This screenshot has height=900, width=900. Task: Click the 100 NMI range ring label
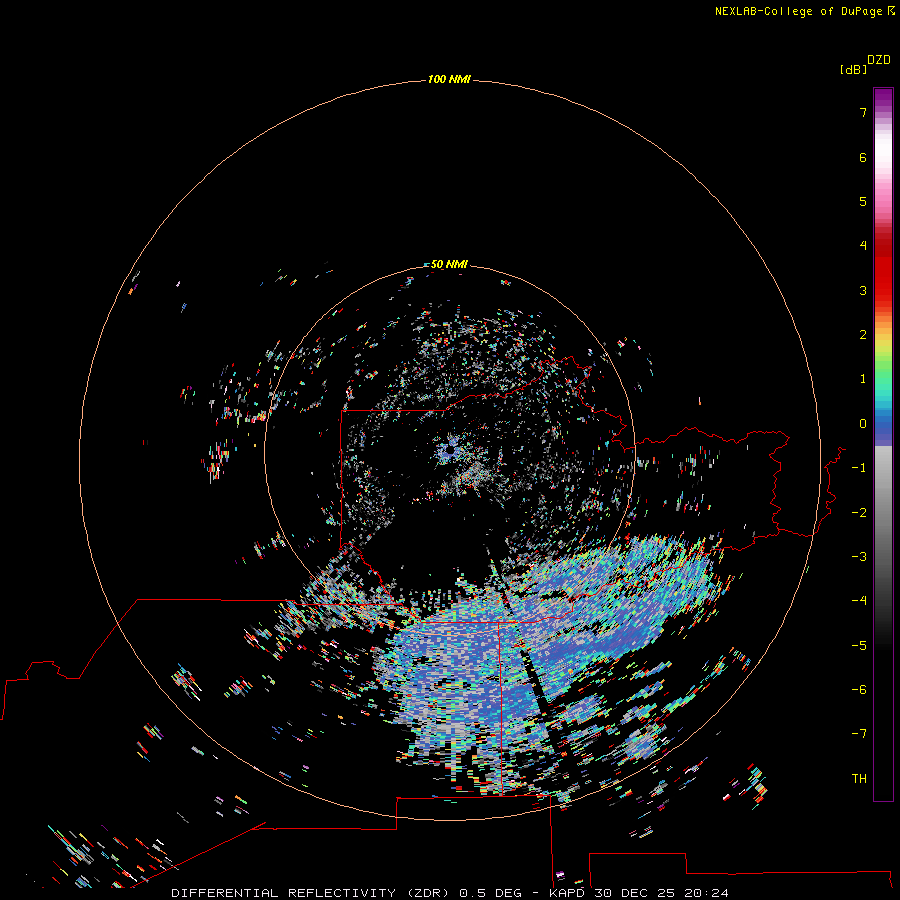point(449,79)
